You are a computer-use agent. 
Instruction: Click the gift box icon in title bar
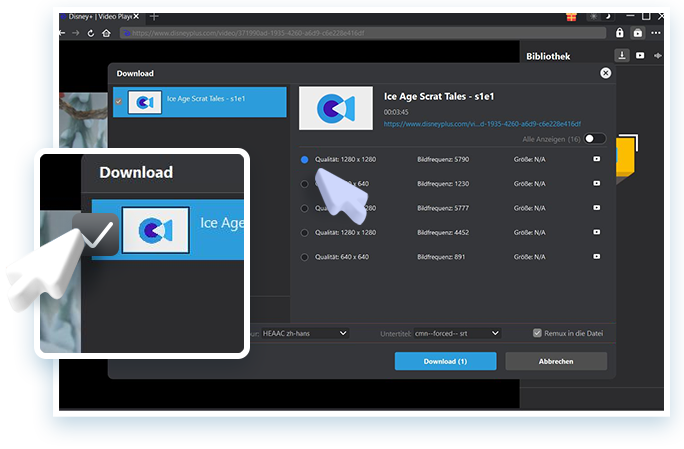(571, 17)
